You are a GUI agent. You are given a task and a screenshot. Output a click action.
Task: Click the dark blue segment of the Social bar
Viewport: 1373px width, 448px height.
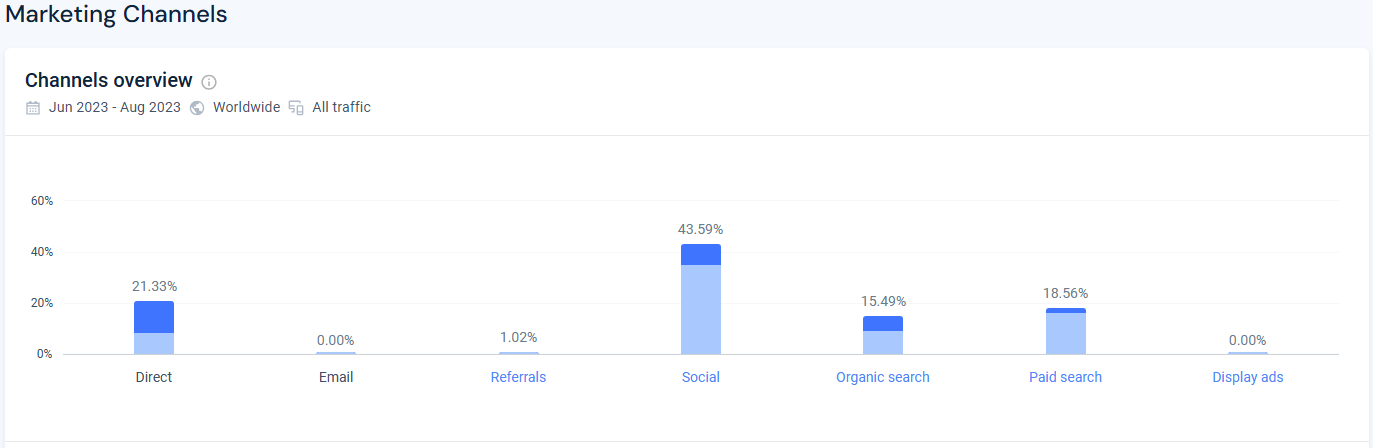click(x=701, y=254)
